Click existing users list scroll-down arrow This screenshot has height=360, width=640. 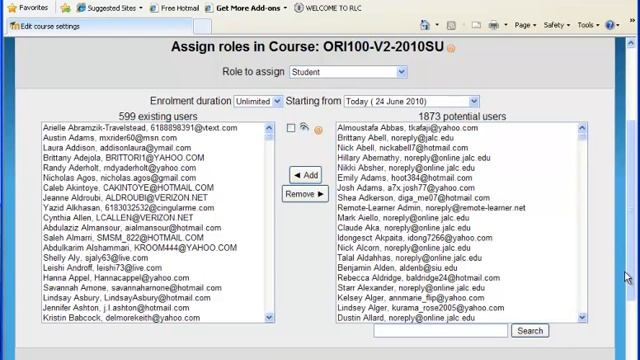(x=269, y=317)
